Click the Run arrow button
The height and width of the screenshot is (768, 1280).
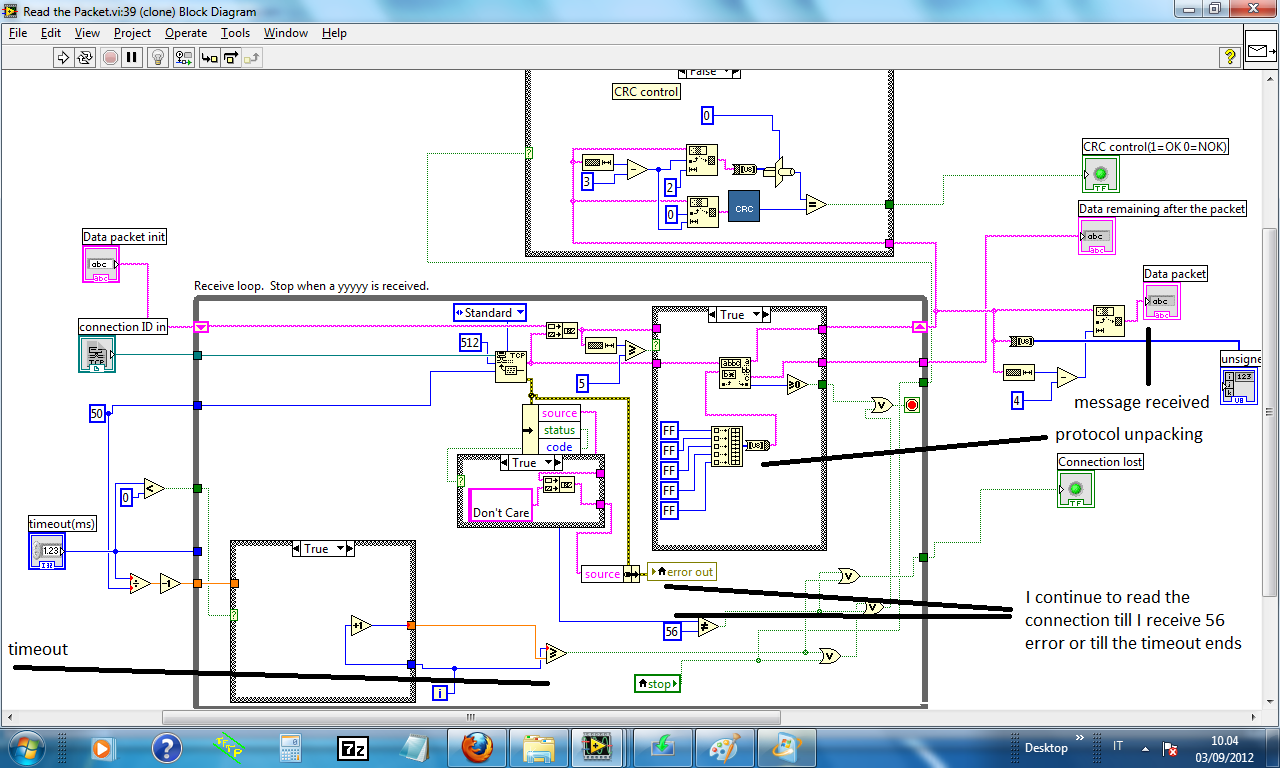pos(64,58)
